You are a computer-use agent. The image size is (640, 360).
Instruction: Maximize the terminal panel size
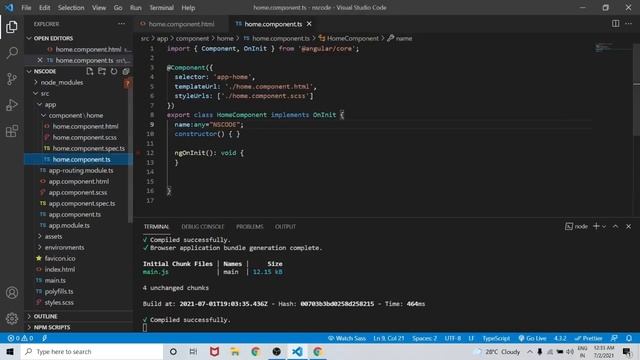click(616, 226)
